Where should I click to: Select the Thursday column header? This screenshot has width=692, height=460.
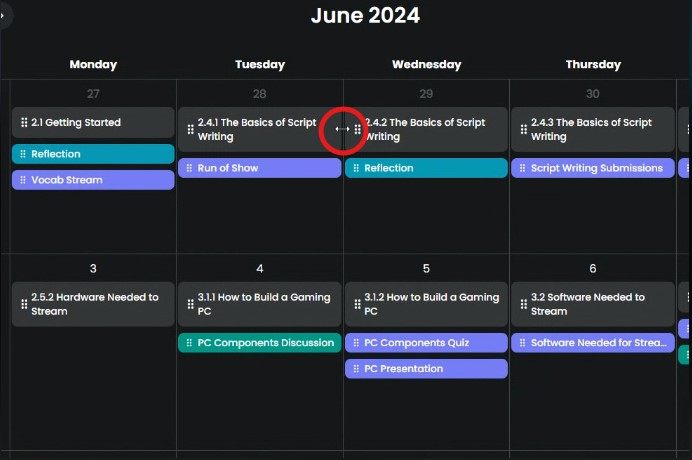pyautogui.click(x=593, y=64)
